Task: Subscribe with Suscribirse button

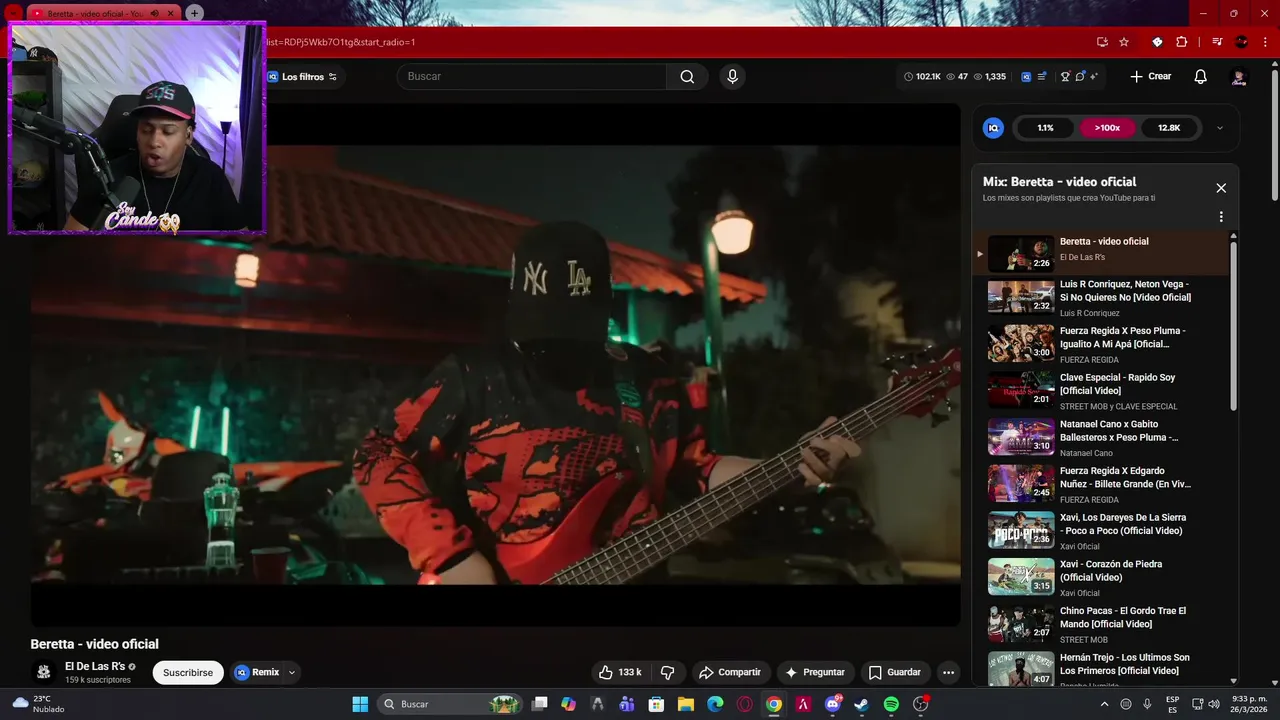Action: pos(188,672)
